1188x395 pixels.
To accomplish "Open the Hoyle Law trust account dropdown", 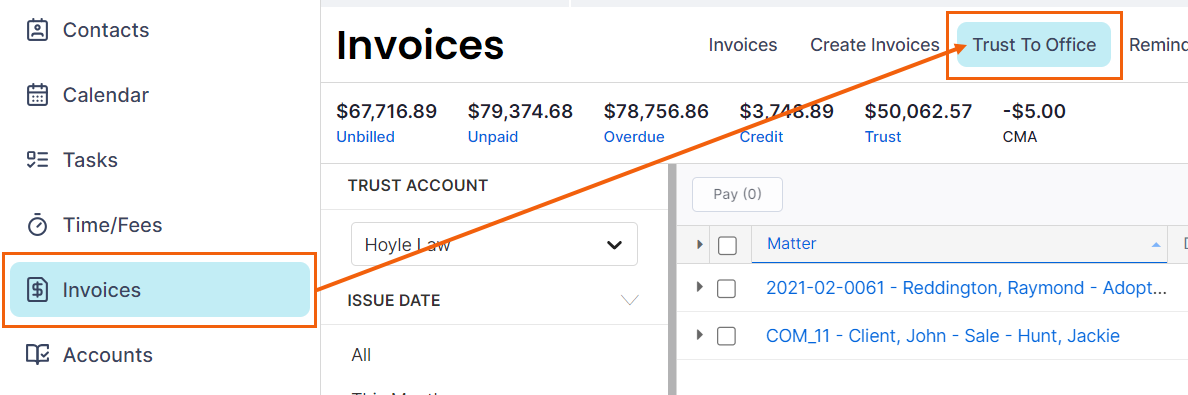I will (x=494, y=244).
